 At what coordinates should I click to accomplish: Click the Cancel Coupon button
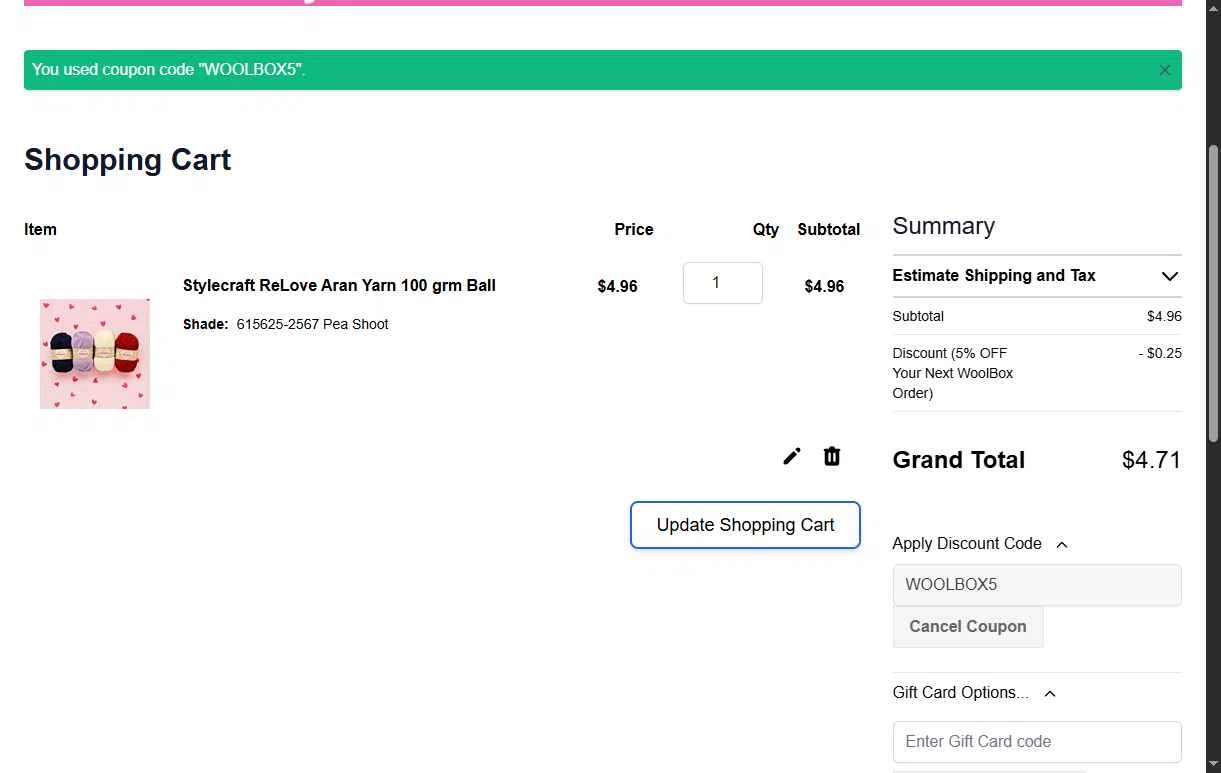(968, 626)
